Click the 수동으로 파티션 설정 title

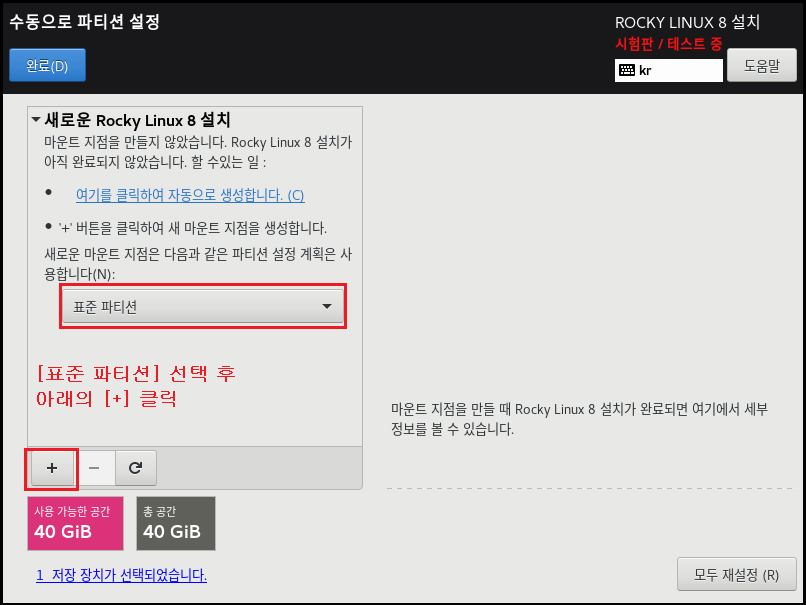85,22
